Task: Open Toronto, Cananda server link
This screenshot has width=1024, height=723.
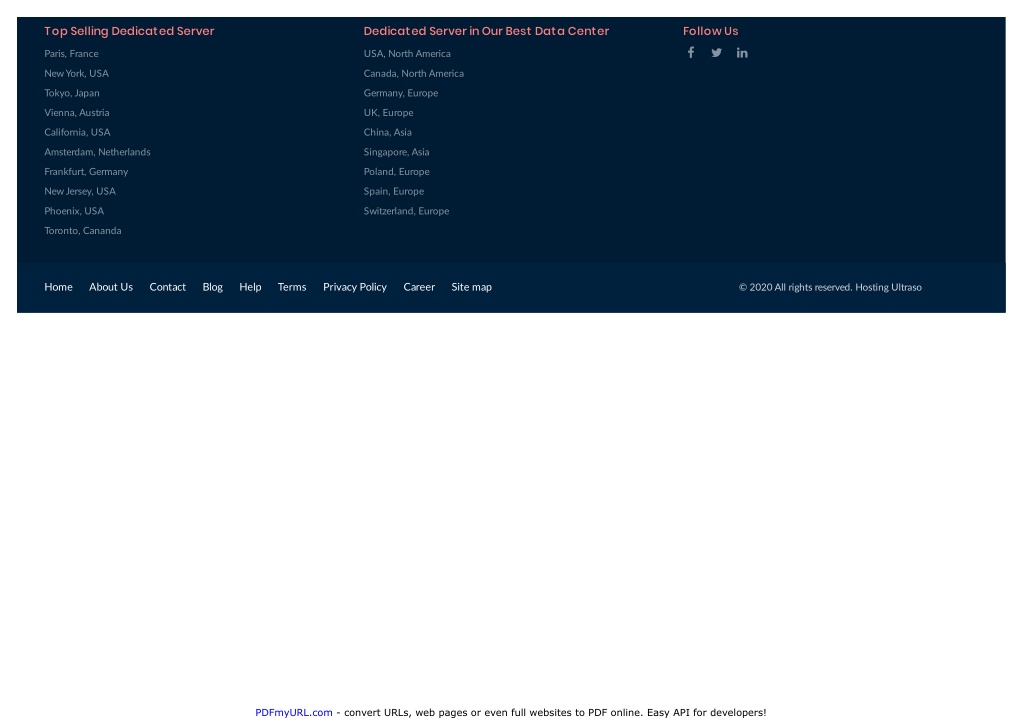Action: pyautogui.click(x=83, y=230)
